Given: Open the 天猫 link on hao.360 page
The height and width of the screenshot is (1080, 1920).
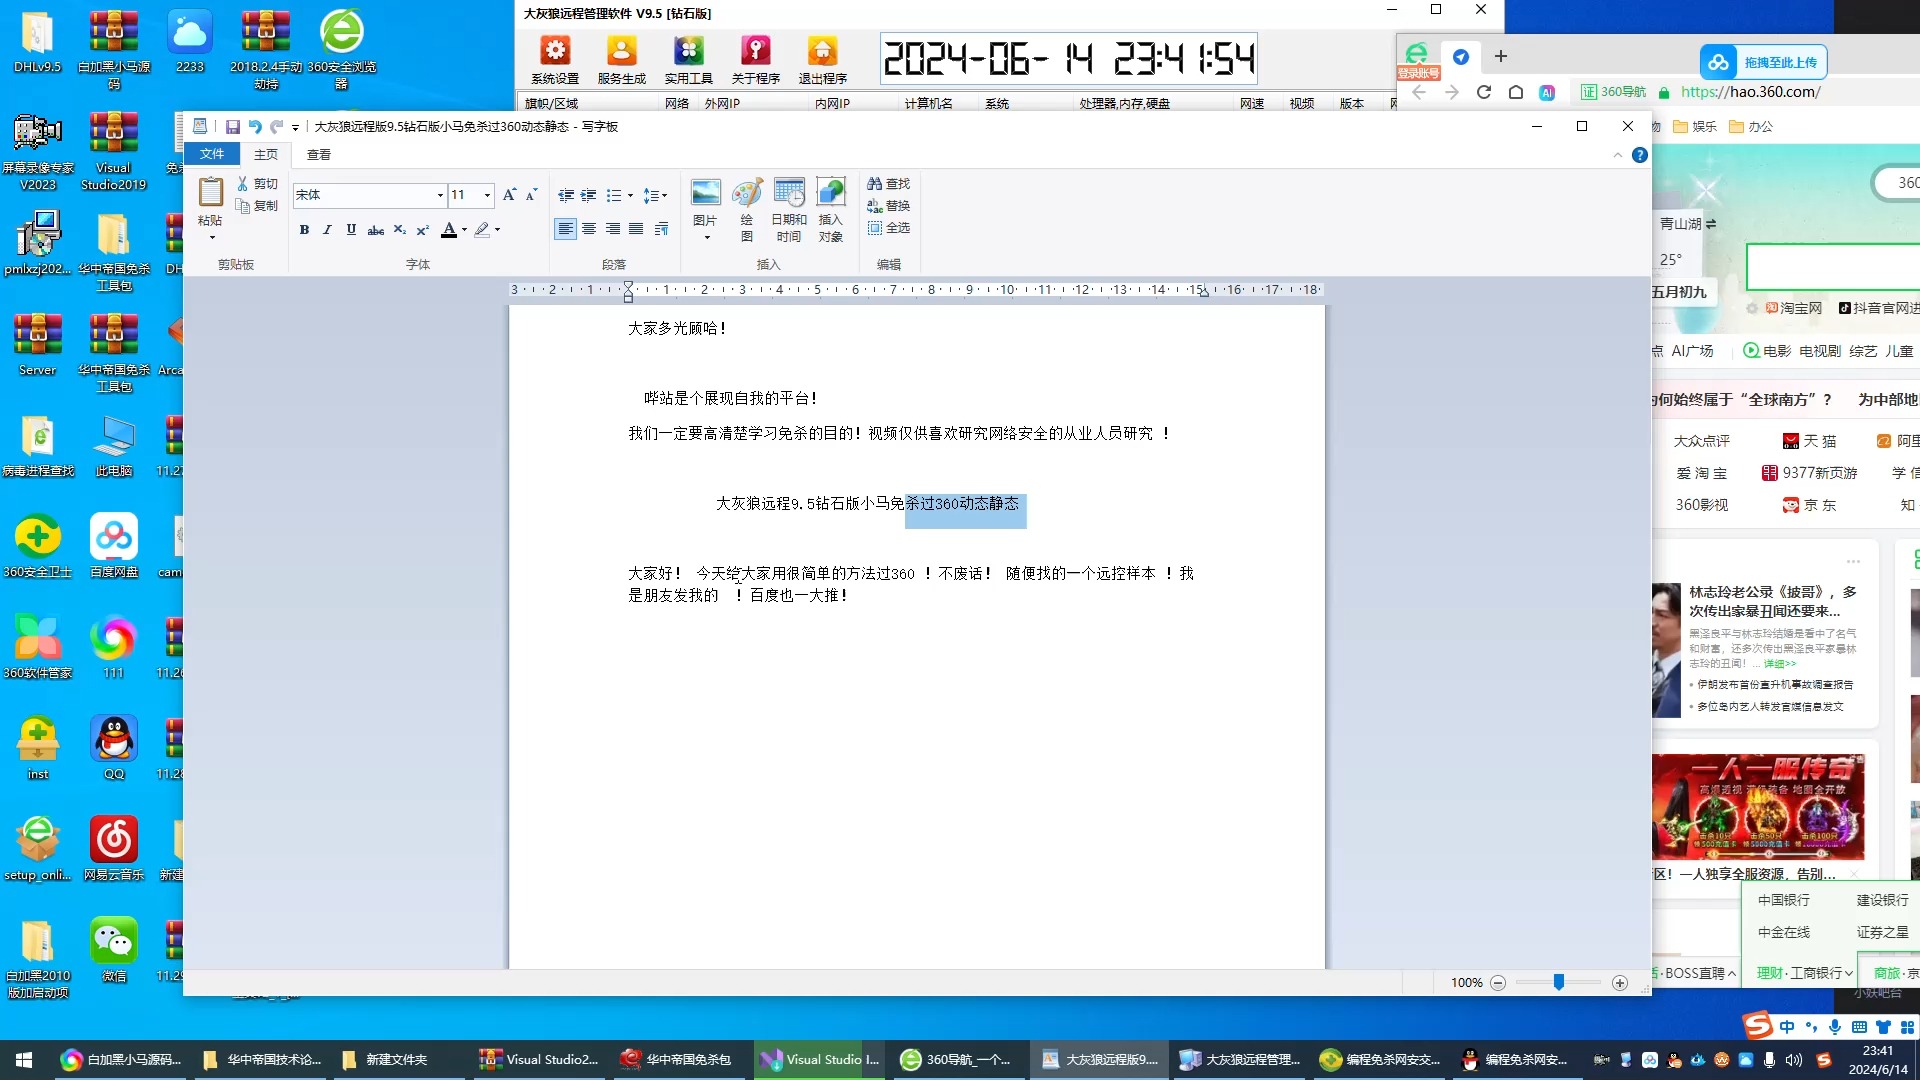Looking at the screenshot, I should pos(1810,441).
